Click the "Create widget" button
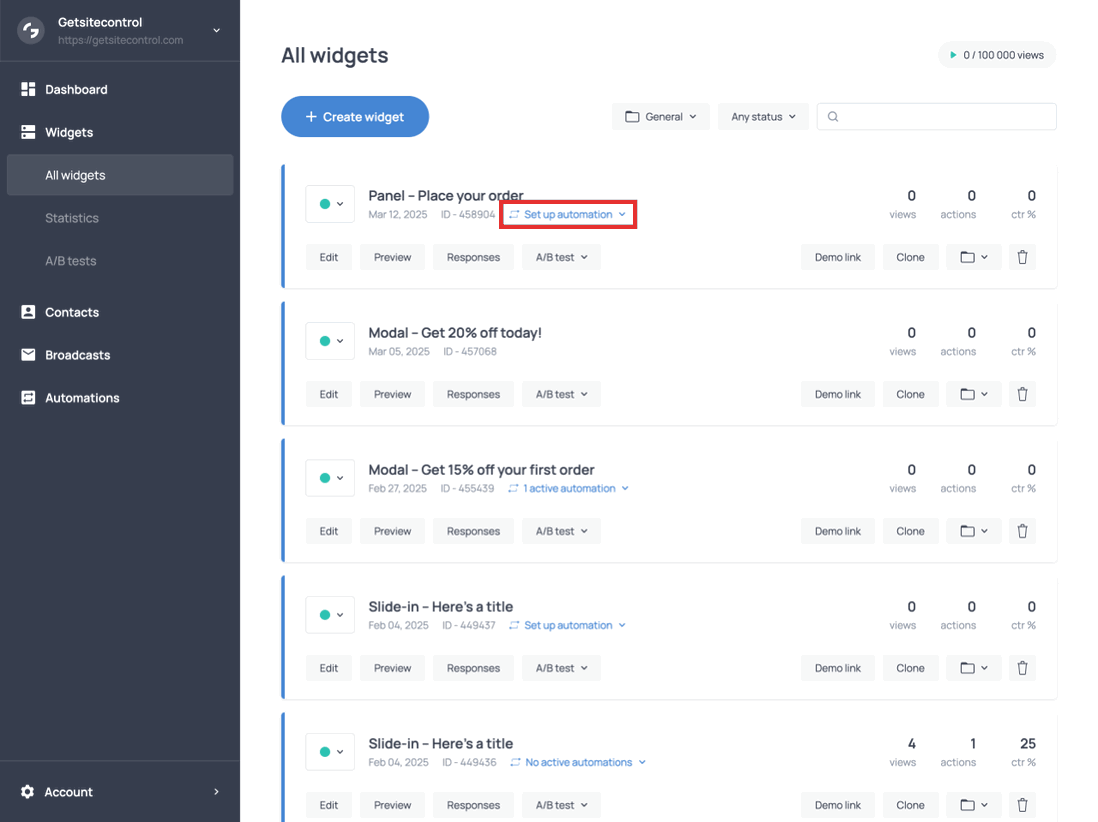Image resolution: width=1098 pixels, height=822 pixels. [x=354, y=116]
